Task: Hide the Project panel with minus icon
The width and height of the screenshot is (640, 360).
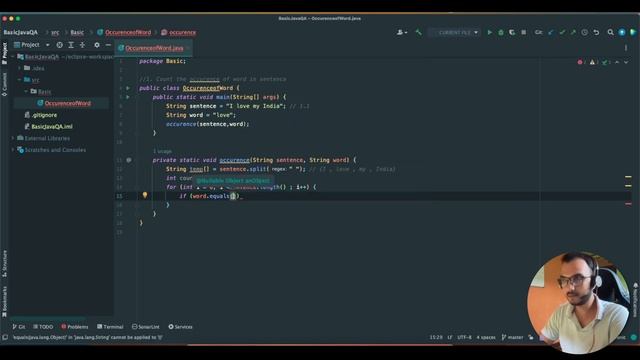Action: coord(108,45)
